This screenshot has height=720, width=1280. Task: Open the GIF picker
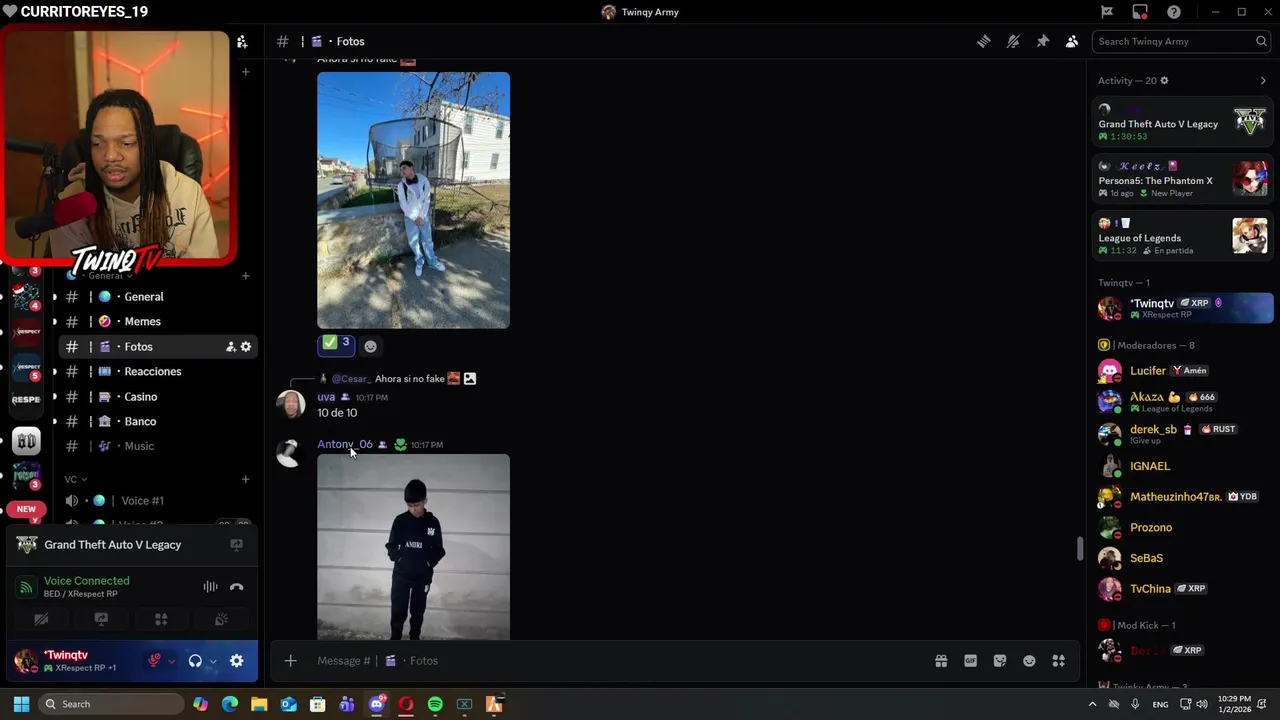tap(970, 661)
